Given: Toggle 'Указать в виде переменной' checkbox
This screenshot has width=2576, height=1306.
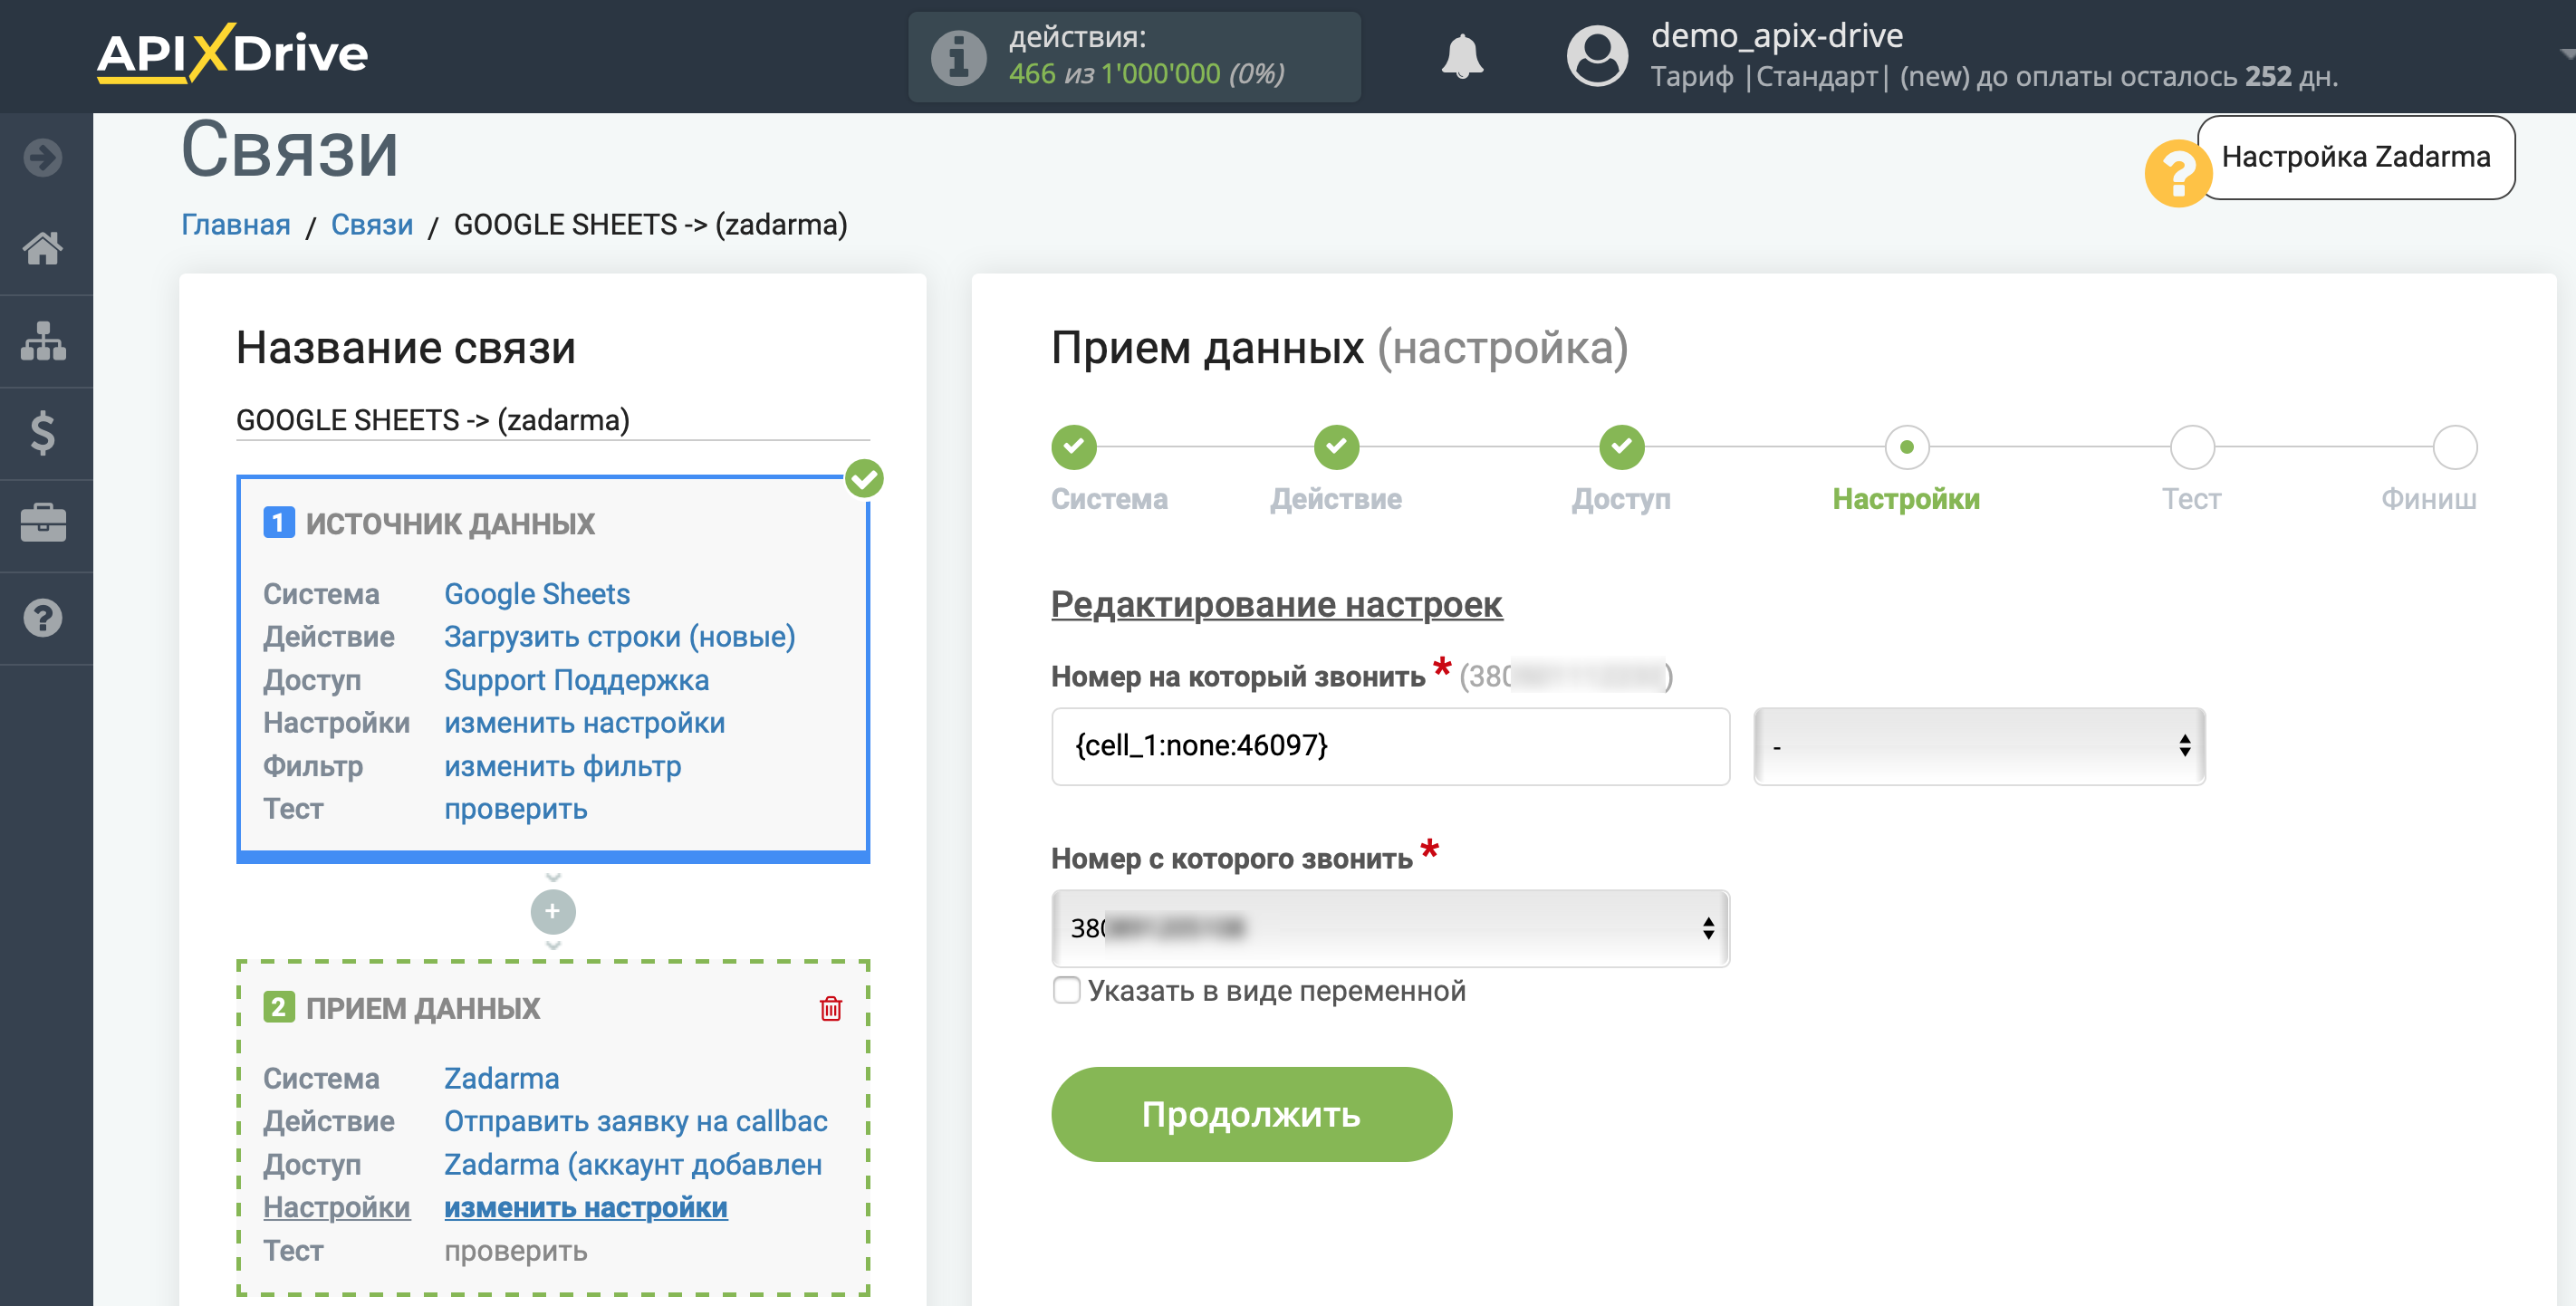Looking at the screenshot, I should (1067, 990).
